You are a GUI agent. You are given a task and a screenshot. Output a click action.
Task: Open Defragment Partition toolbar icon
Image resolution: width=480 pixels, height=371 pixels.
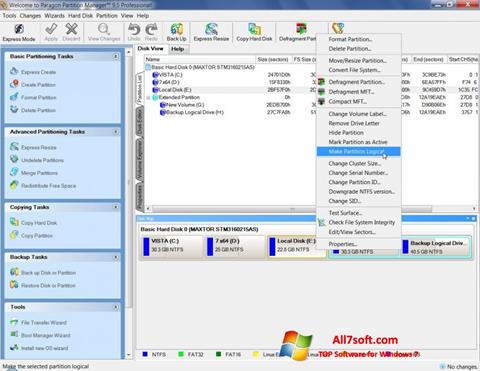pos(301,29)
